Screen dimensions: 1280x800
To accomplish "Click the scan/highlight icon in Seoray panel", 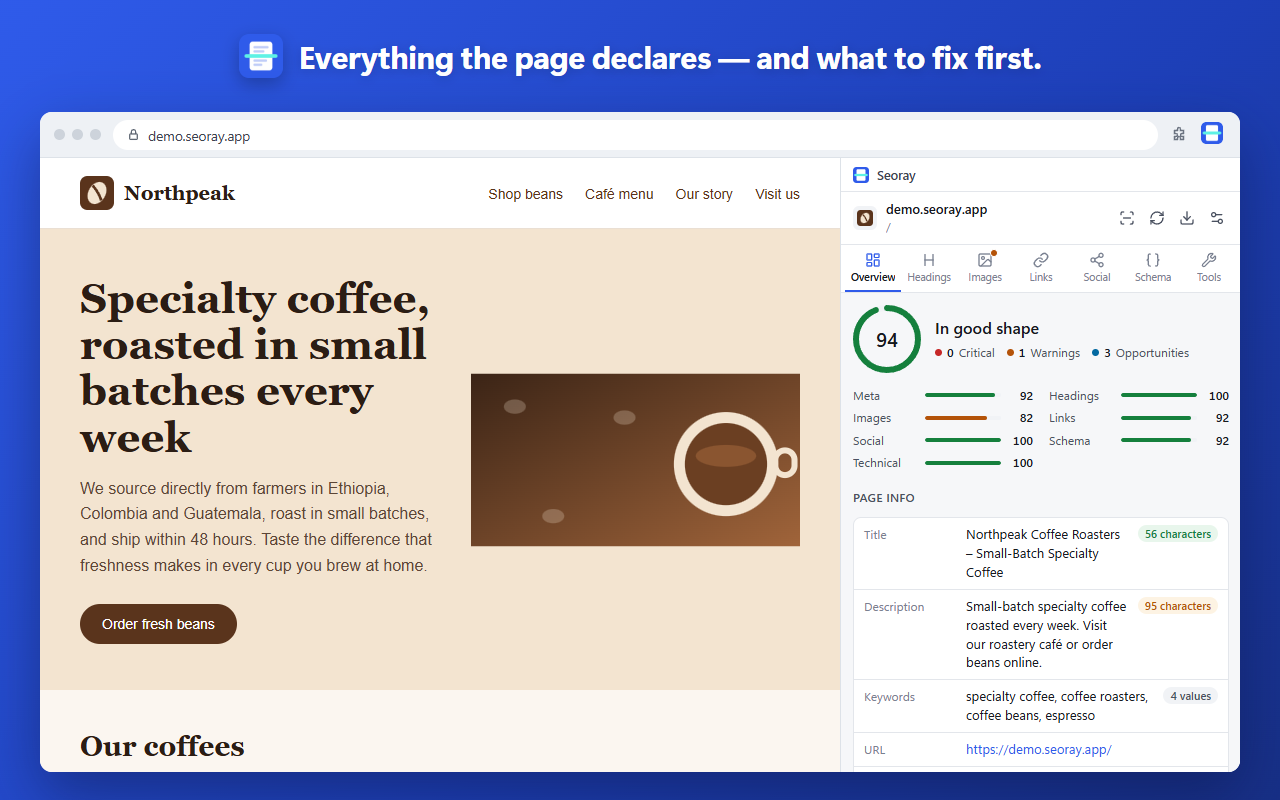I will (1127, 218).
